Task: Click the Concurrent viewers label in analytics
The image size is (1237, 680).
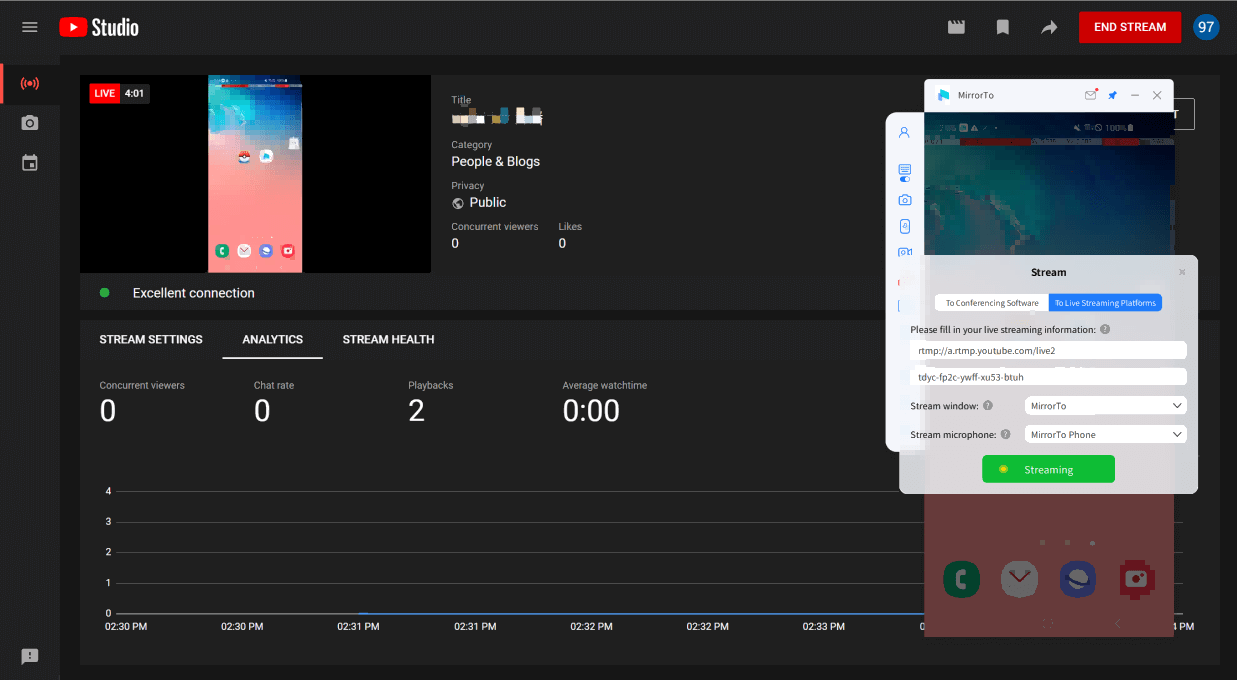Action: 142,385
